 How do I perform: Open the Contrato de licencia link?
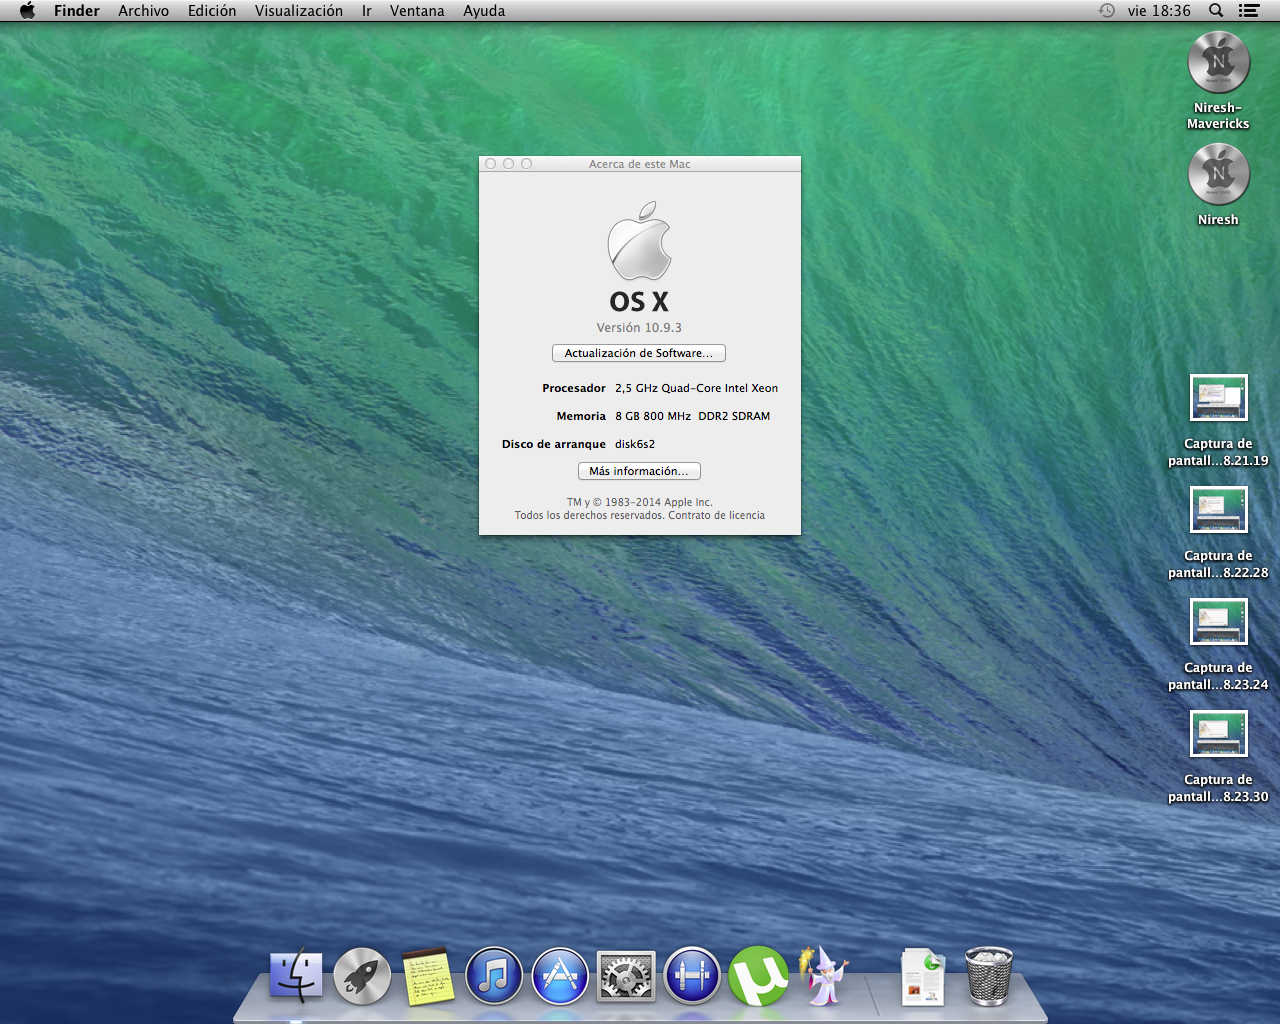[x=716, y=516]
